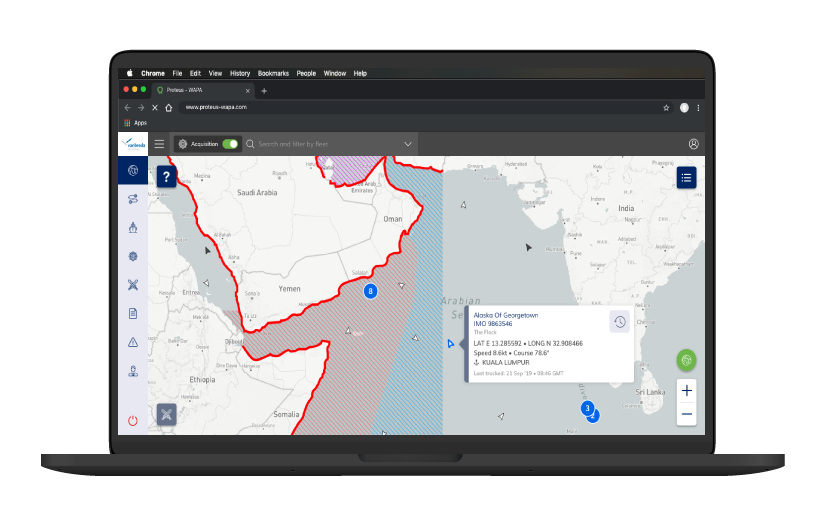Click the search magnifier icon
This screenshot has height=525, width=825.
(250, 144)
